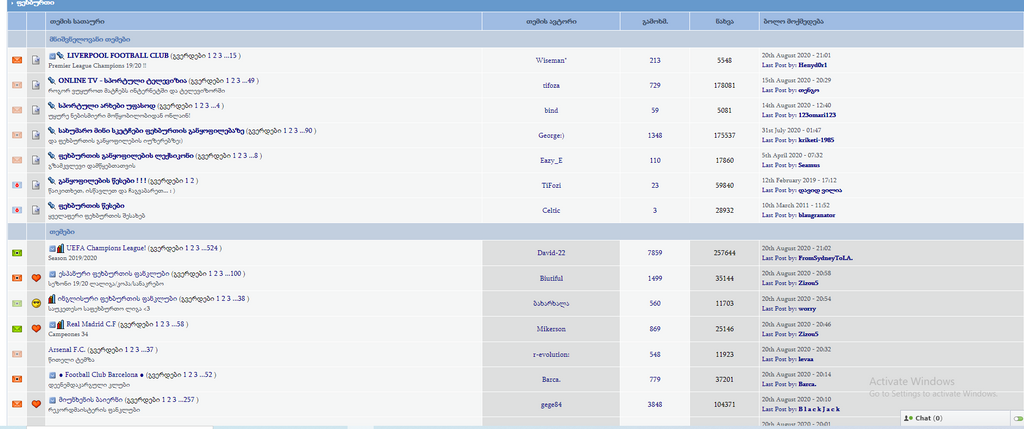Click the status icon in the George:) topic row

pyautogui.click(x=17, y=135)
